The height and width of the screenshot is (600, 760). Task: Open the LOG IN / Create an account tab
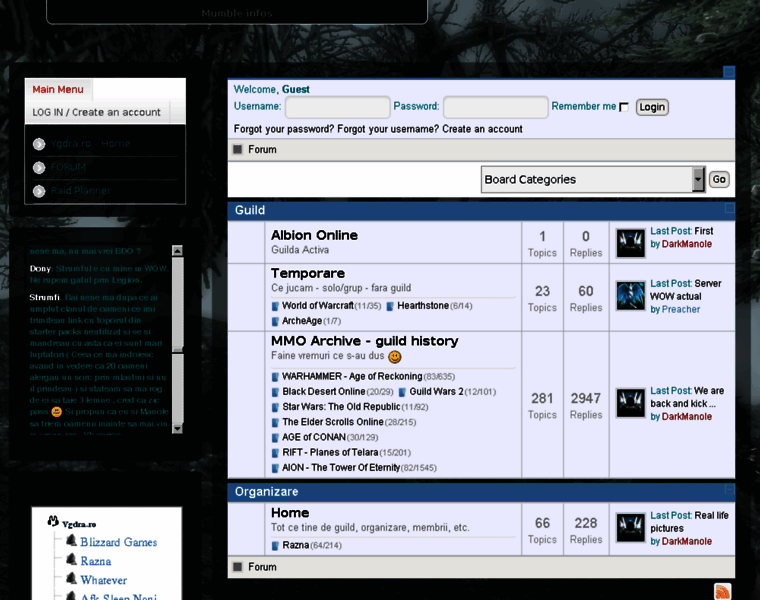96,112
